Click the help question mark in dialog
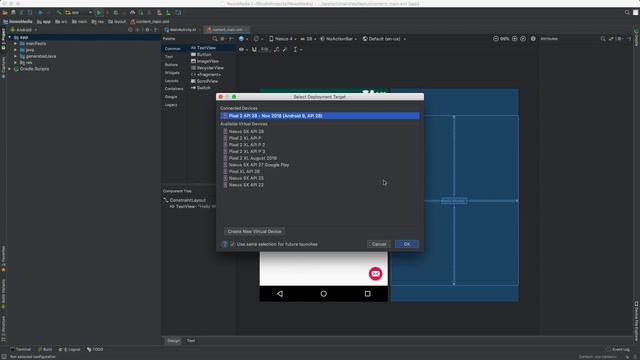Image resolution: width=640 pixels, height=360 pixels. pos(224,244)
